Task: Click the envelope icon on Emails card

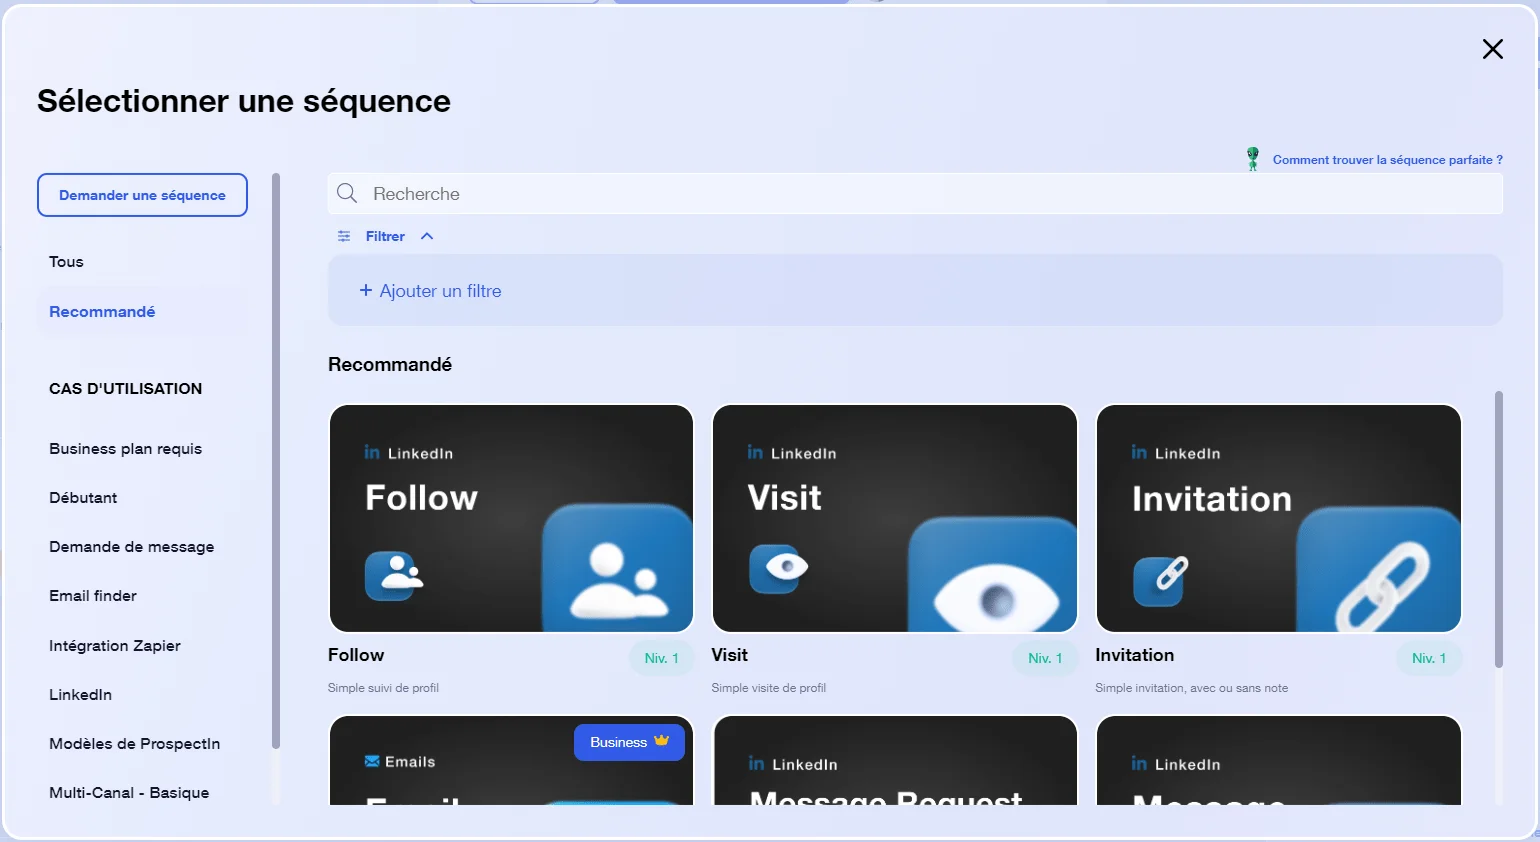Action: [x=372, y=761]
